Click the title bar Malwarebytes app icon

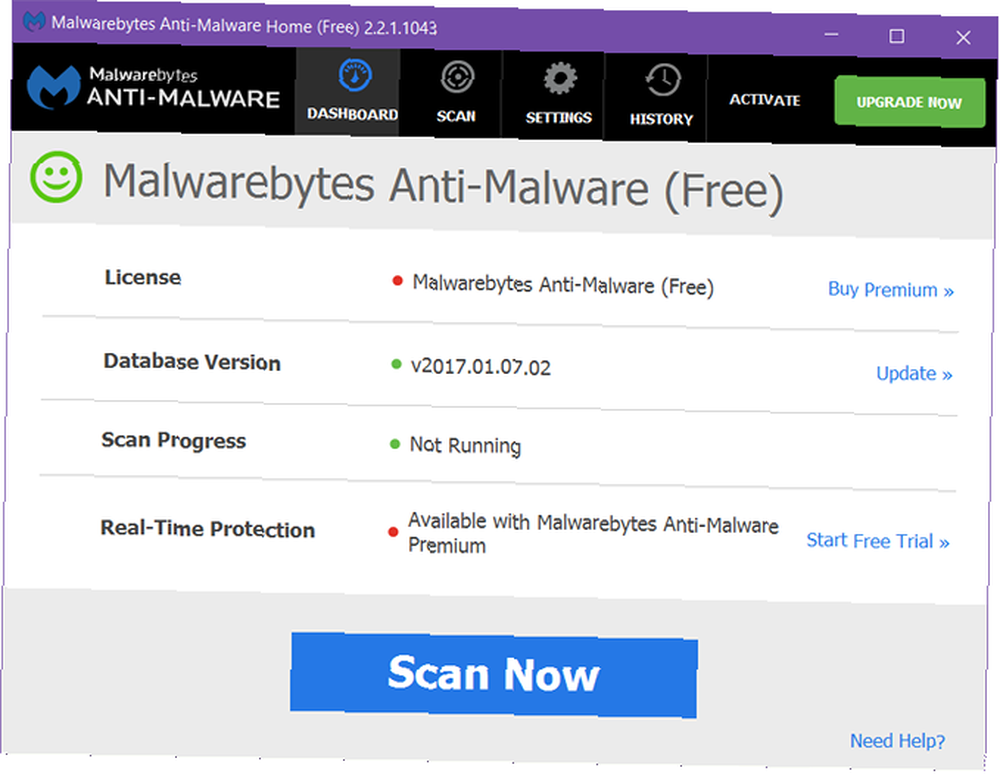point(33,21)
